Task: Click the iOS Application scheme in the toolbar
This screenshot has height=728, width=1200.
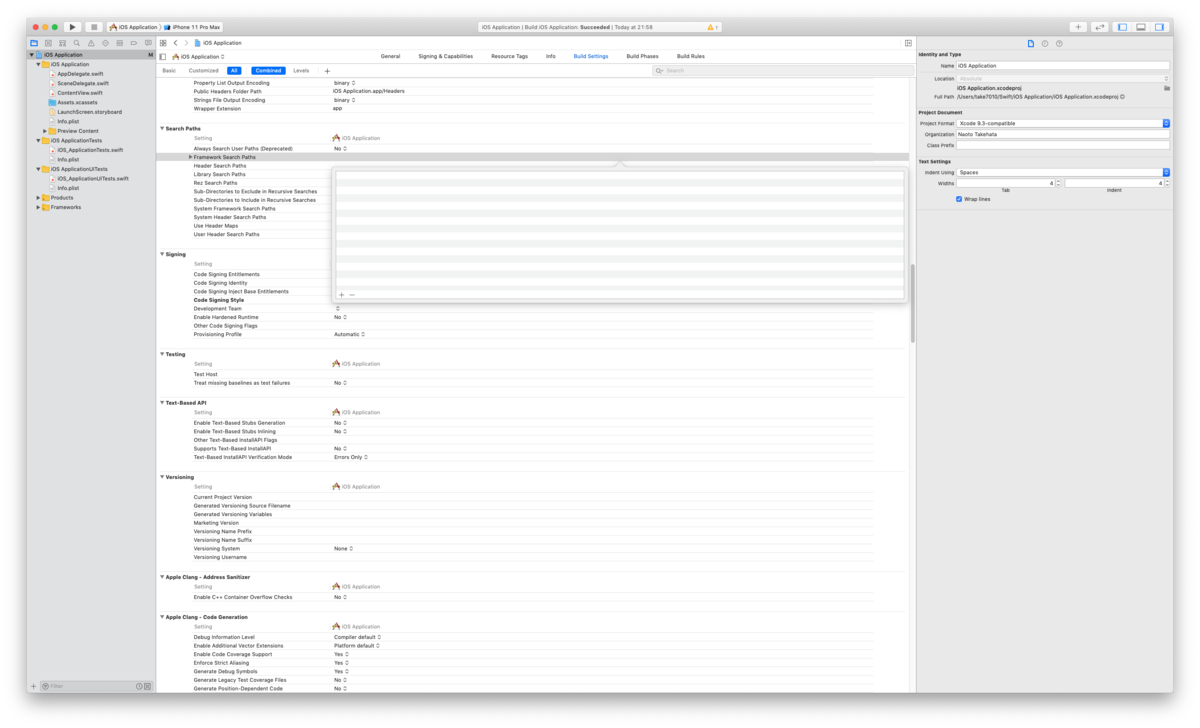Action: pyautogui.click(x=133, y=27)
